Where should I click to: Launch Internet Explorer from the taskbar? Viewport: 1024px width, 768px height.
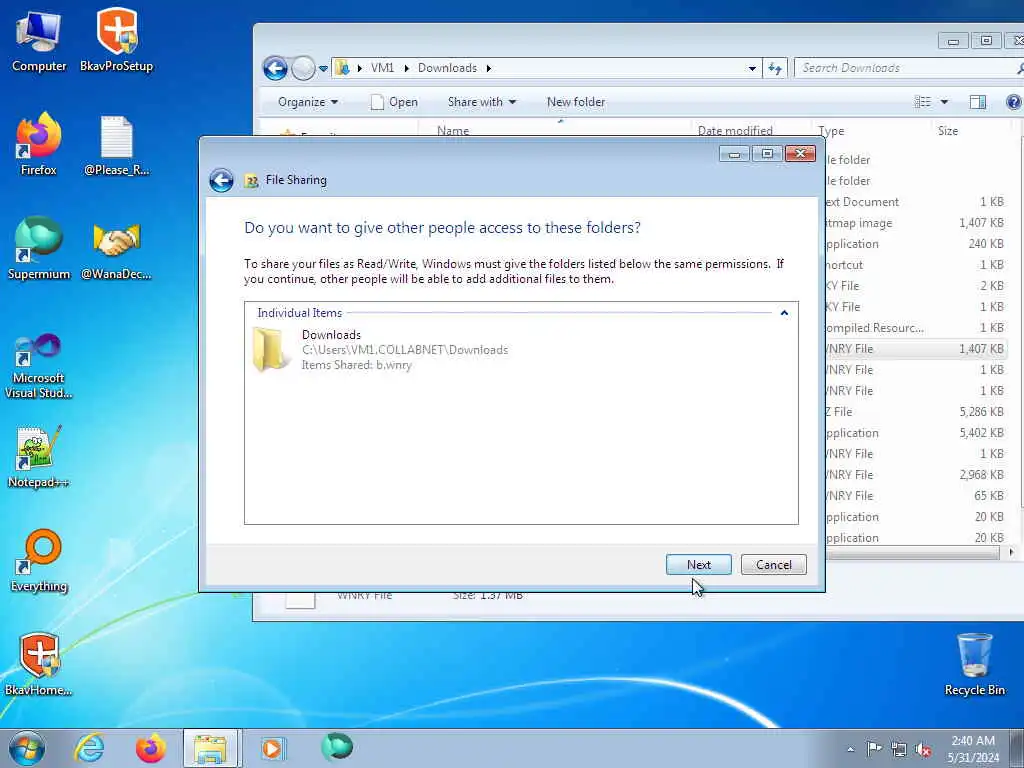click(88, 748)
